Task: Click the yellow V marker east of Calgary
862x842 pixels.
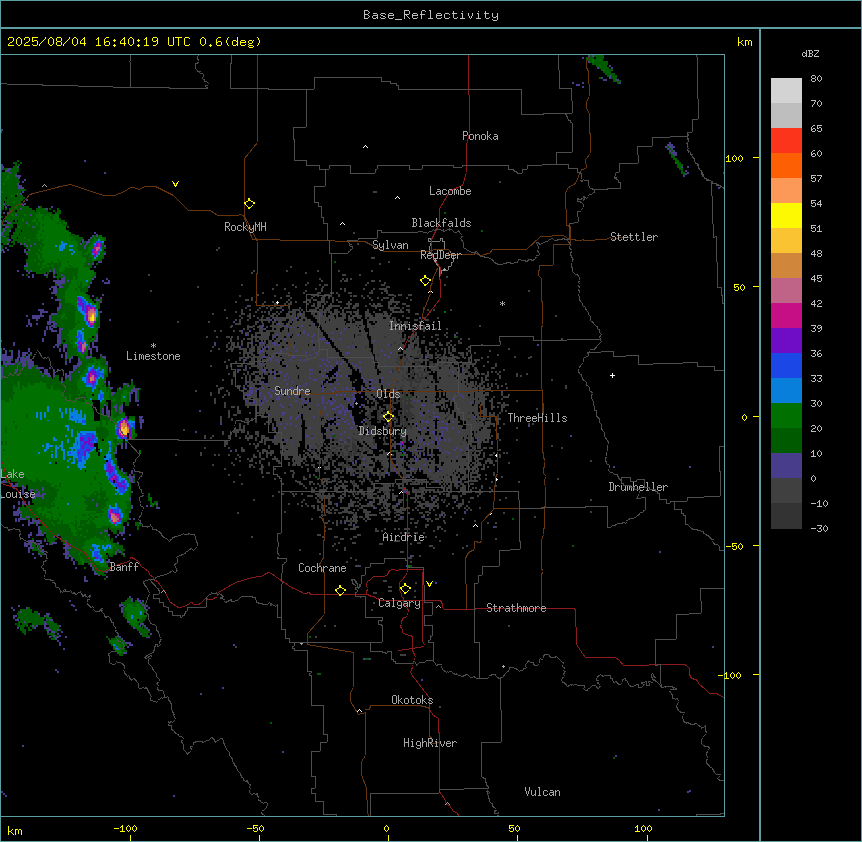Action: pyautogui.click(x=429, y=584)
